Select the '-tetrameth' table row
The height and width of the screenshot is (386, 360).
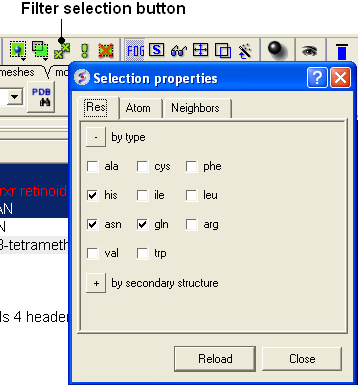34,245
